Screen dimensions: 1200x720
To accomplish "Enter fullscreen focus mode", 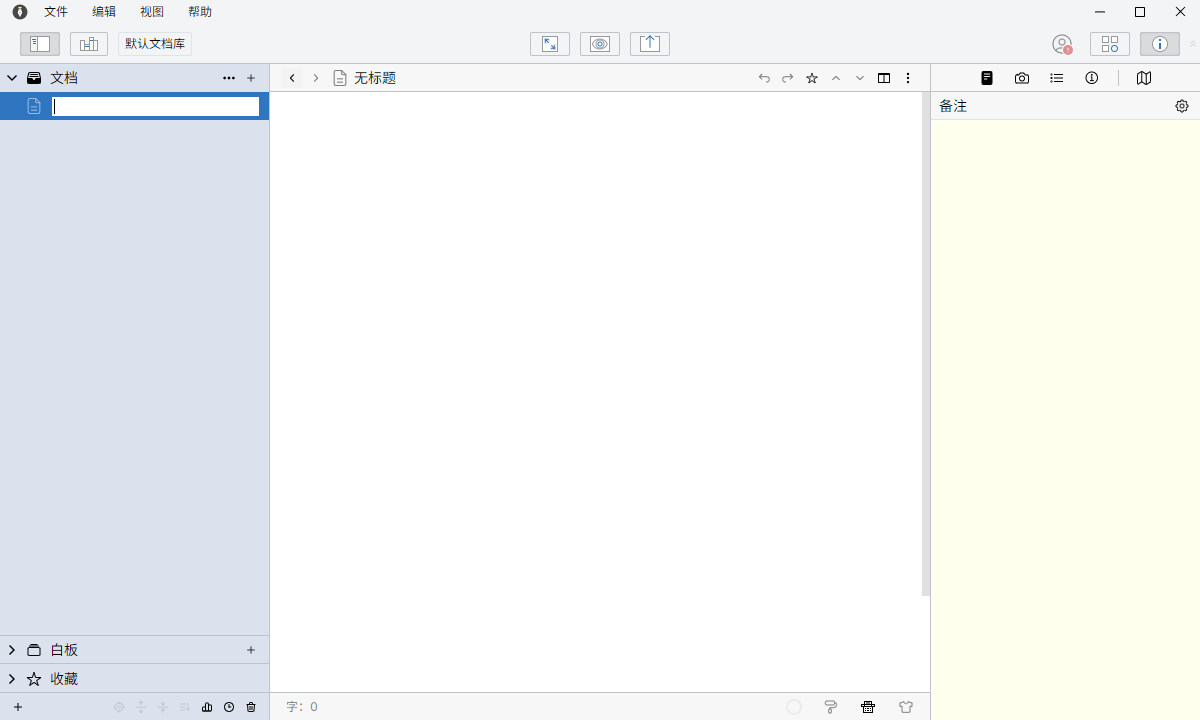I will [550, 44].
